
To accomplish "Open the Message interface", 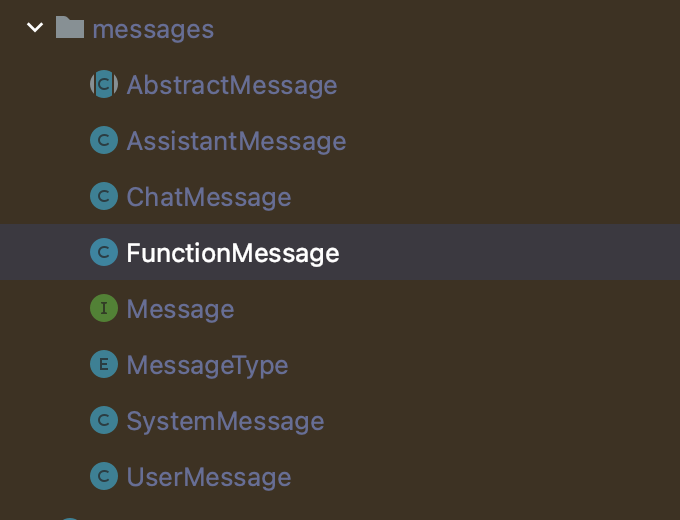I will tap(180, 309).
